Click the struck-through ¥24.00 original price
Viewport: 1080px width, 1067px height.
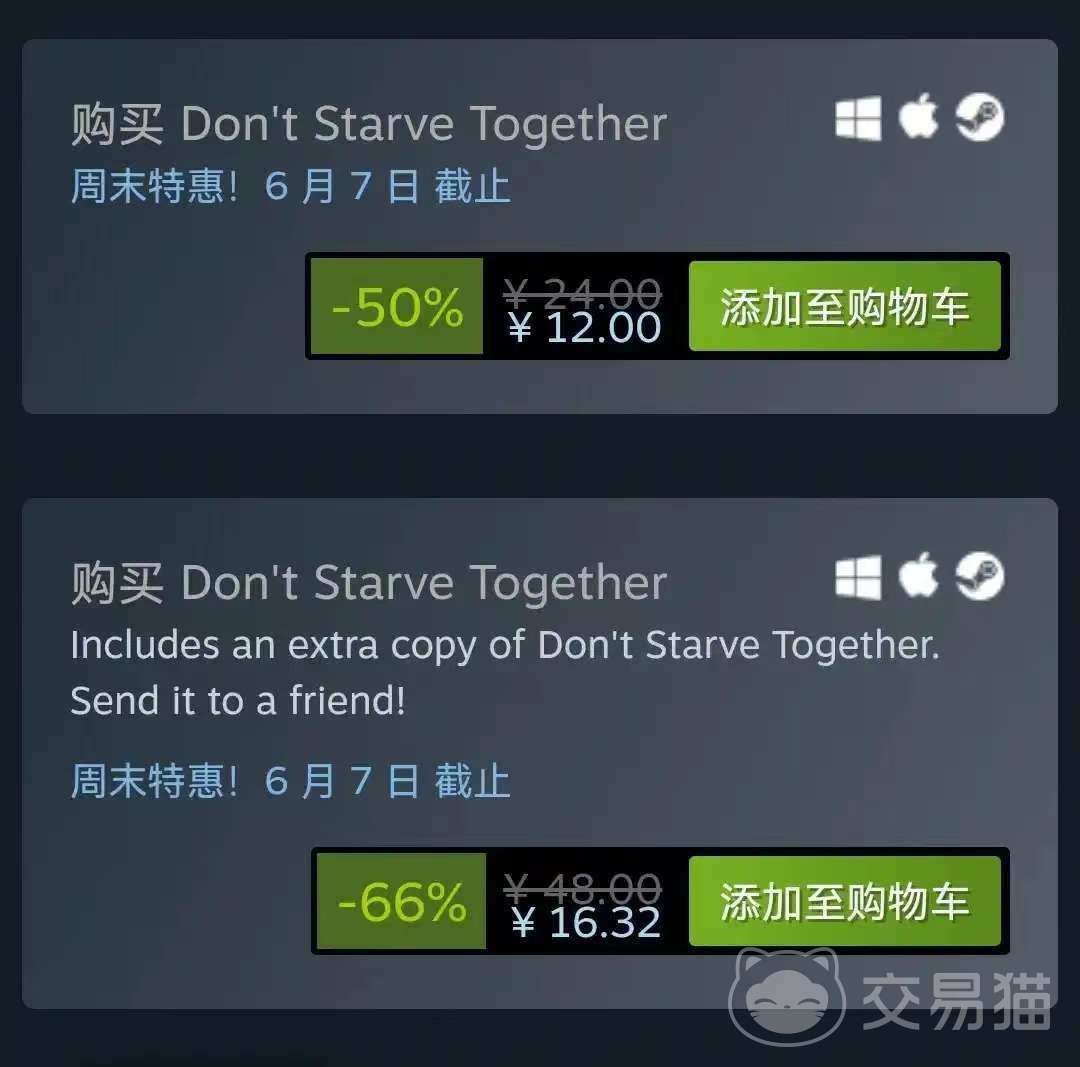pyautogui.click(x=583, y=293)
